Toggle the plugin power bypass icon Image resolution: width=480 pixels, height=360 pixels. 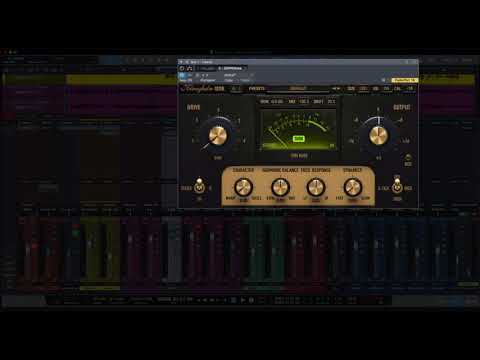182,68
